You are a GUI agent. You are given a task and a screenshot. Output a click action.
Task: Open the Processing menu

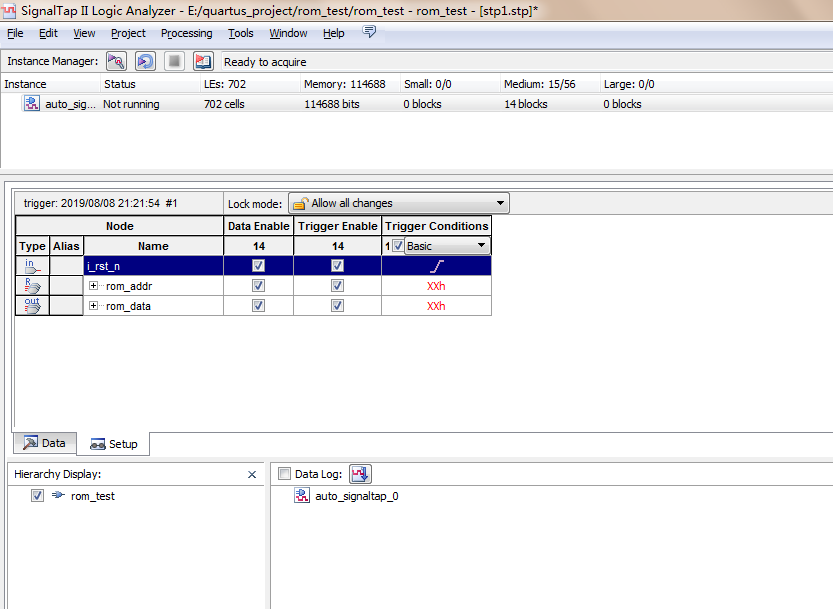(x=186, y=33)
